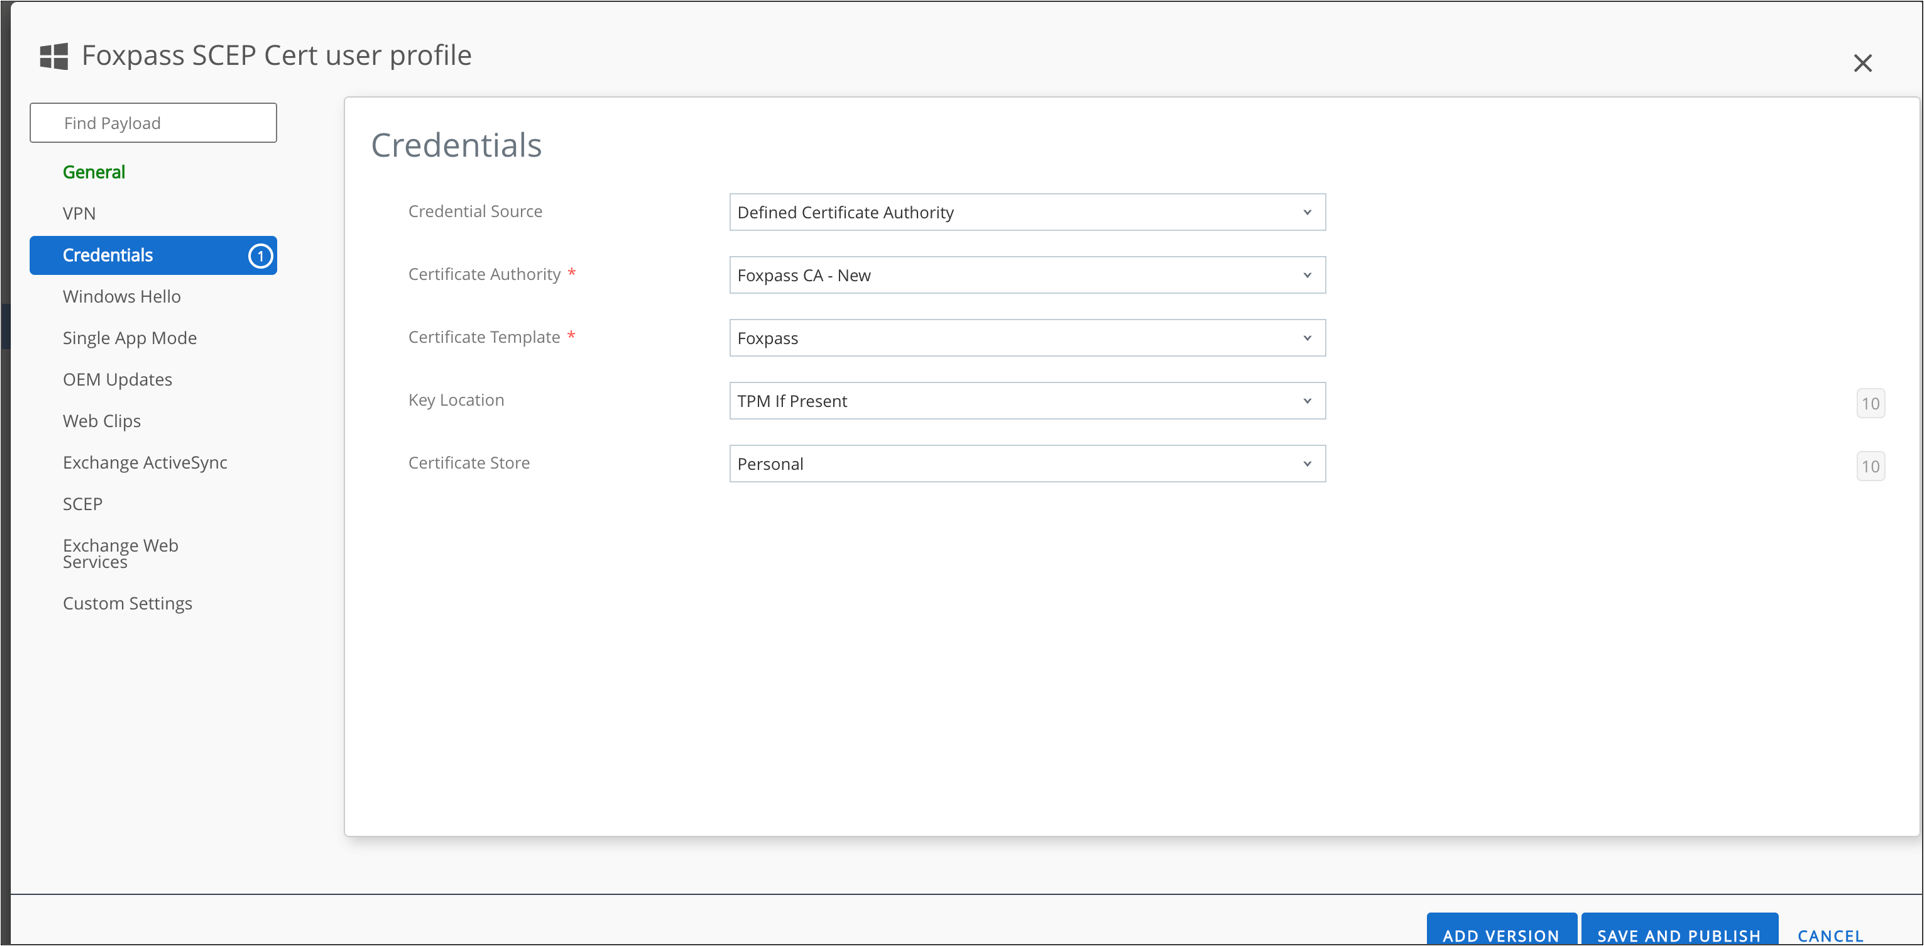The image size is (1924, 946).
Task: Open the Credential Source dropdown
Action: 1026,212
